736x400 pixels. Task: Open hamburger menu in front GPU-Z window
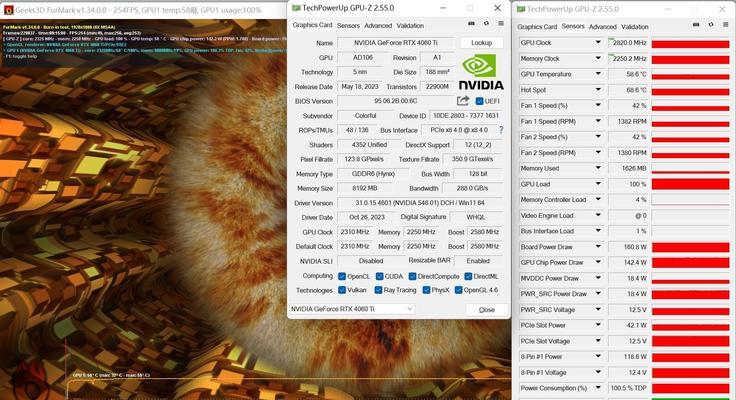tap(501, 23)
